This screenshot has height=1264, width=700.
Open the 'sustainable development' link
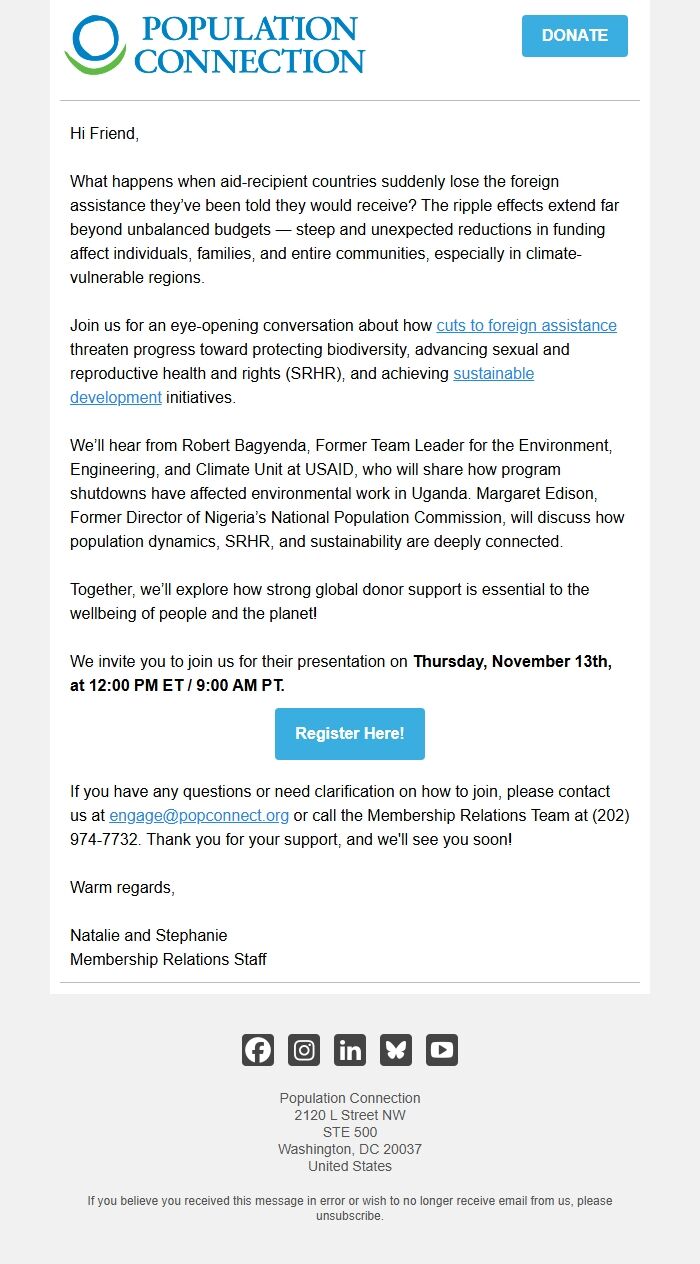(x=494, y=373)
